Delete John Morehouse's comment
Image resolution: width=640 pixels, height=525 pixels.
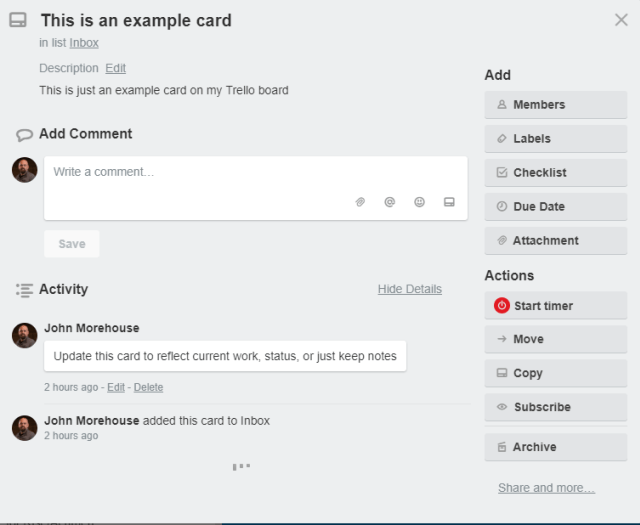click(x=148, y=387)
